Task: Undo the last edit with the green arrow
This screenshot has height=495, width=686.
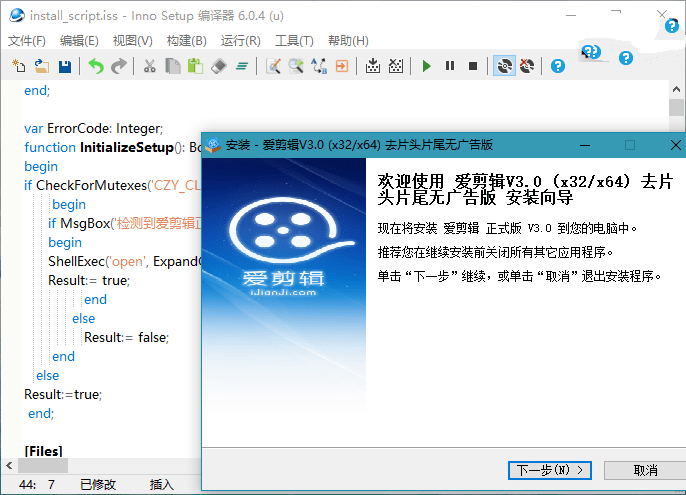Action: (95, 66)
